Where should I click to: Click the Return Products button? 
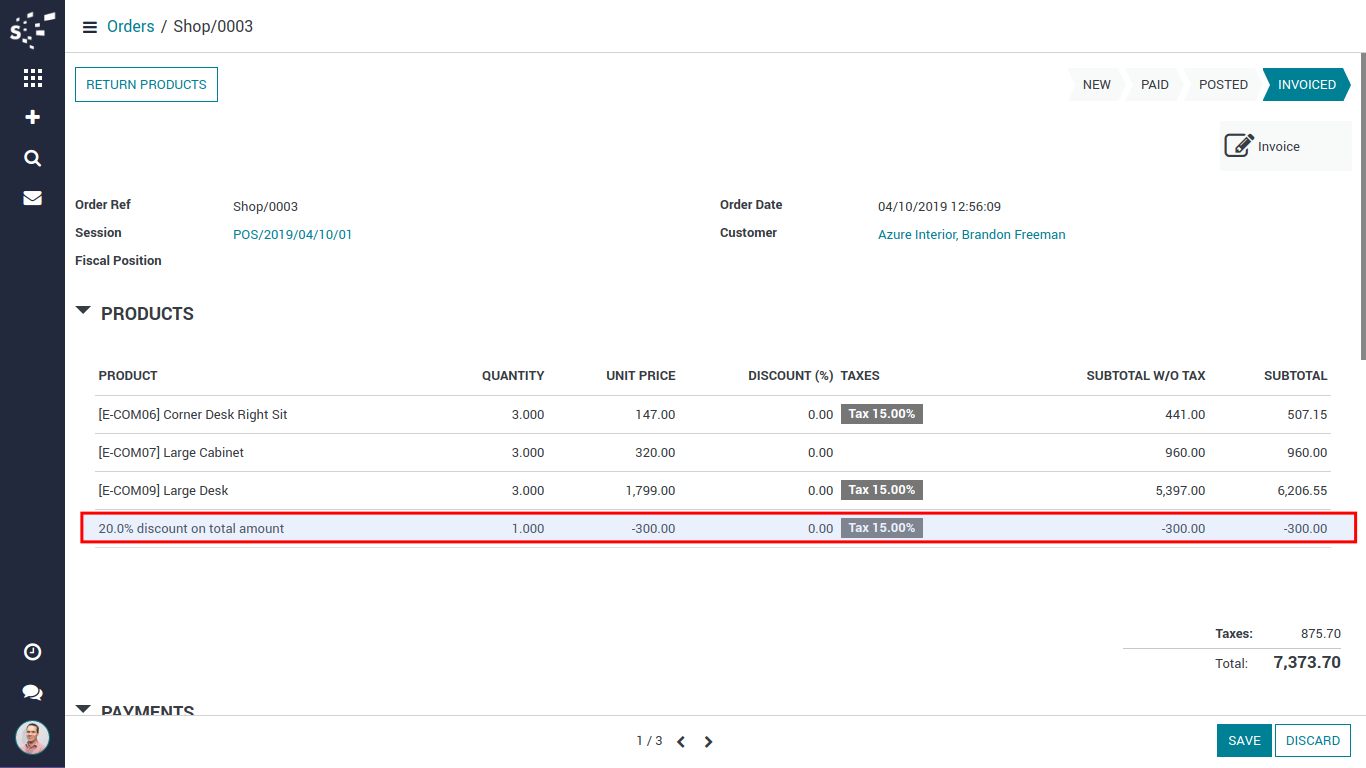[x=146, y=85]
